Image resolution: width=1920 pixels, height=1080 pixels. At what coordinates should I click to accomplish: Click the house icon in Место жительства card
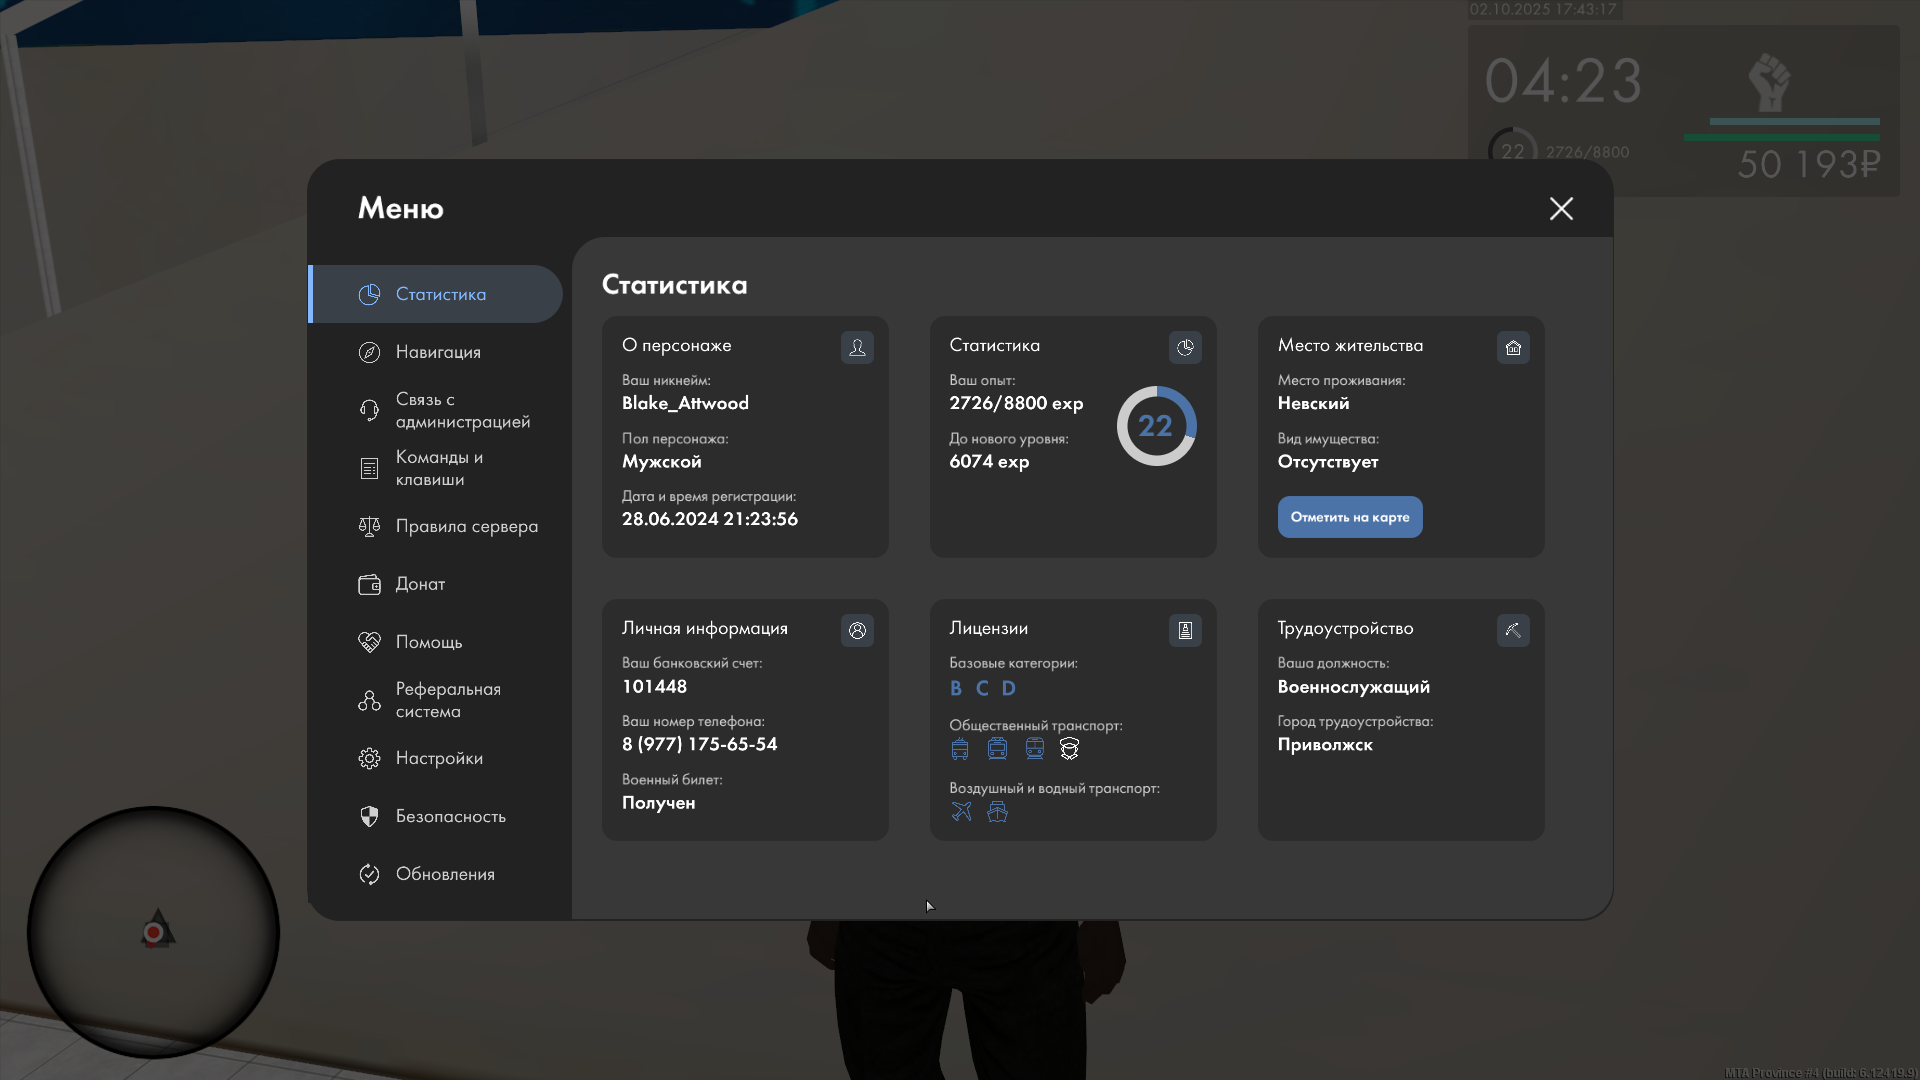click(x=1513, y=347)
